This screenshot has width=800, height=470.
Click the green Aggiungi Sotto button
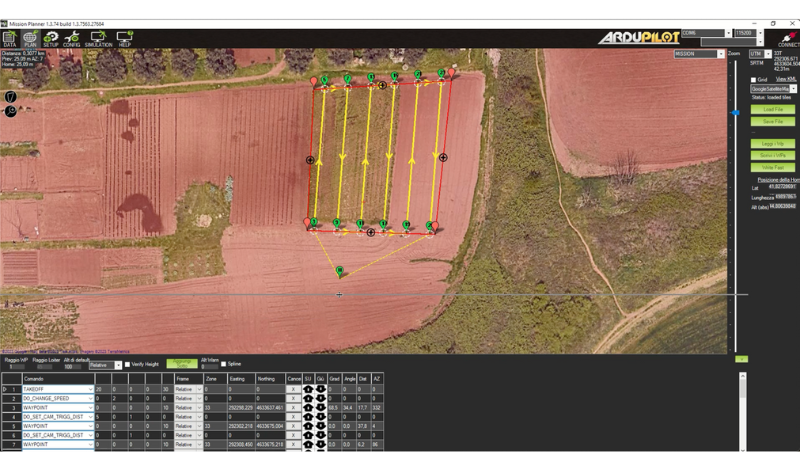182,363
